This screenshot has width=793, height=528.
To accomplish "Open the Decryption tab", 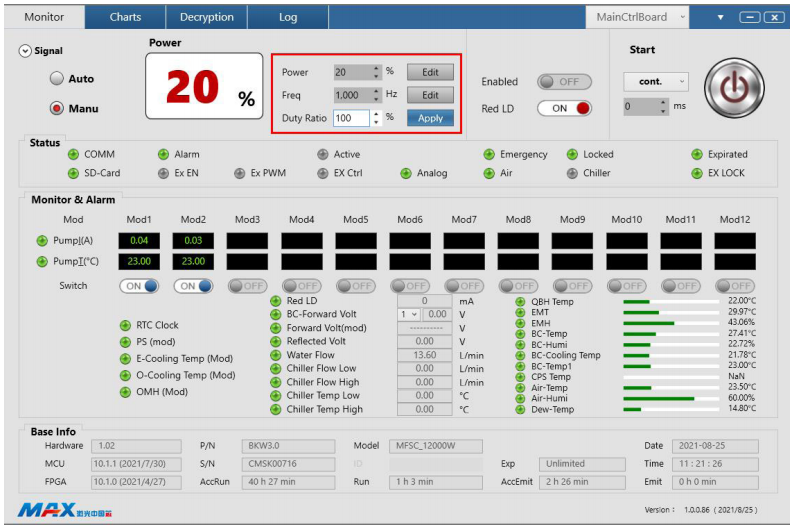I will coord(207,17).
